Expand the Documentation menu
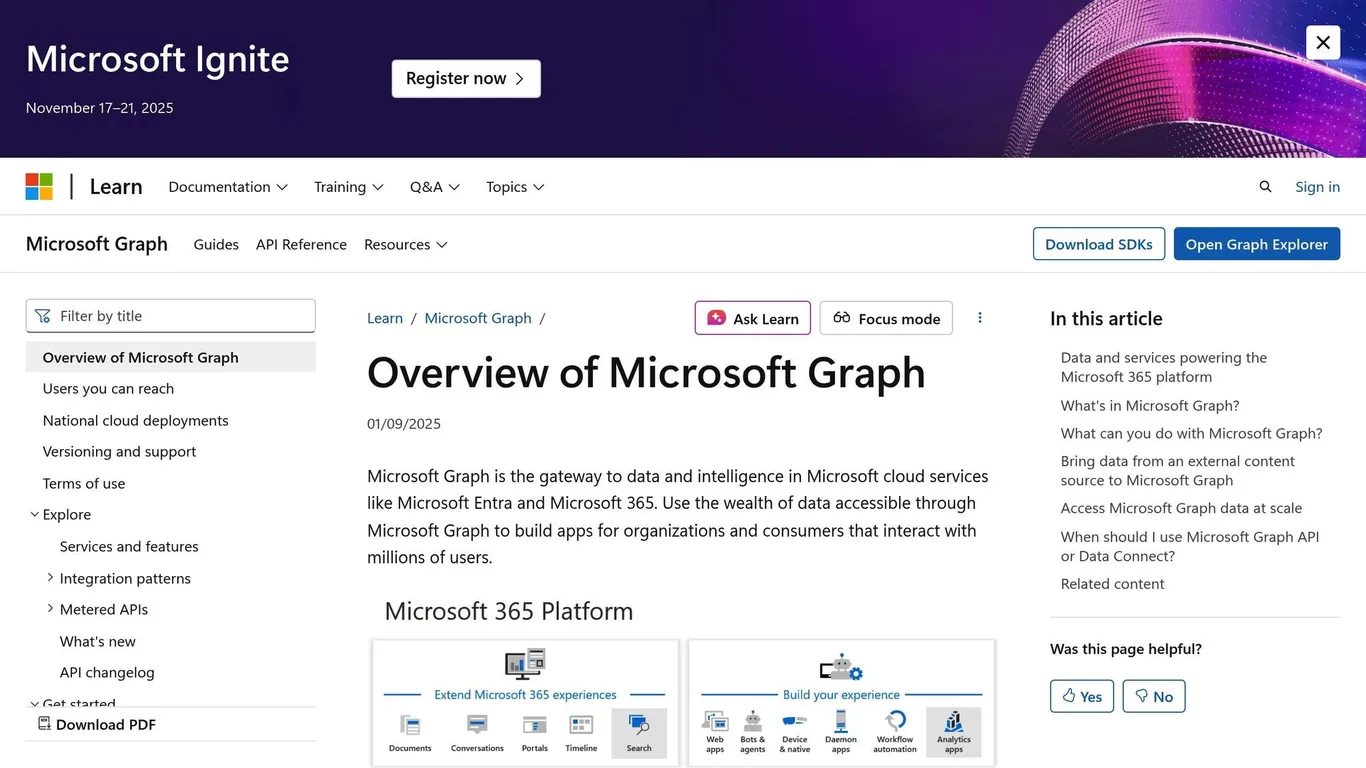Image resolution: width=1366 pixels, height=768 pixels. pos(228,187)
